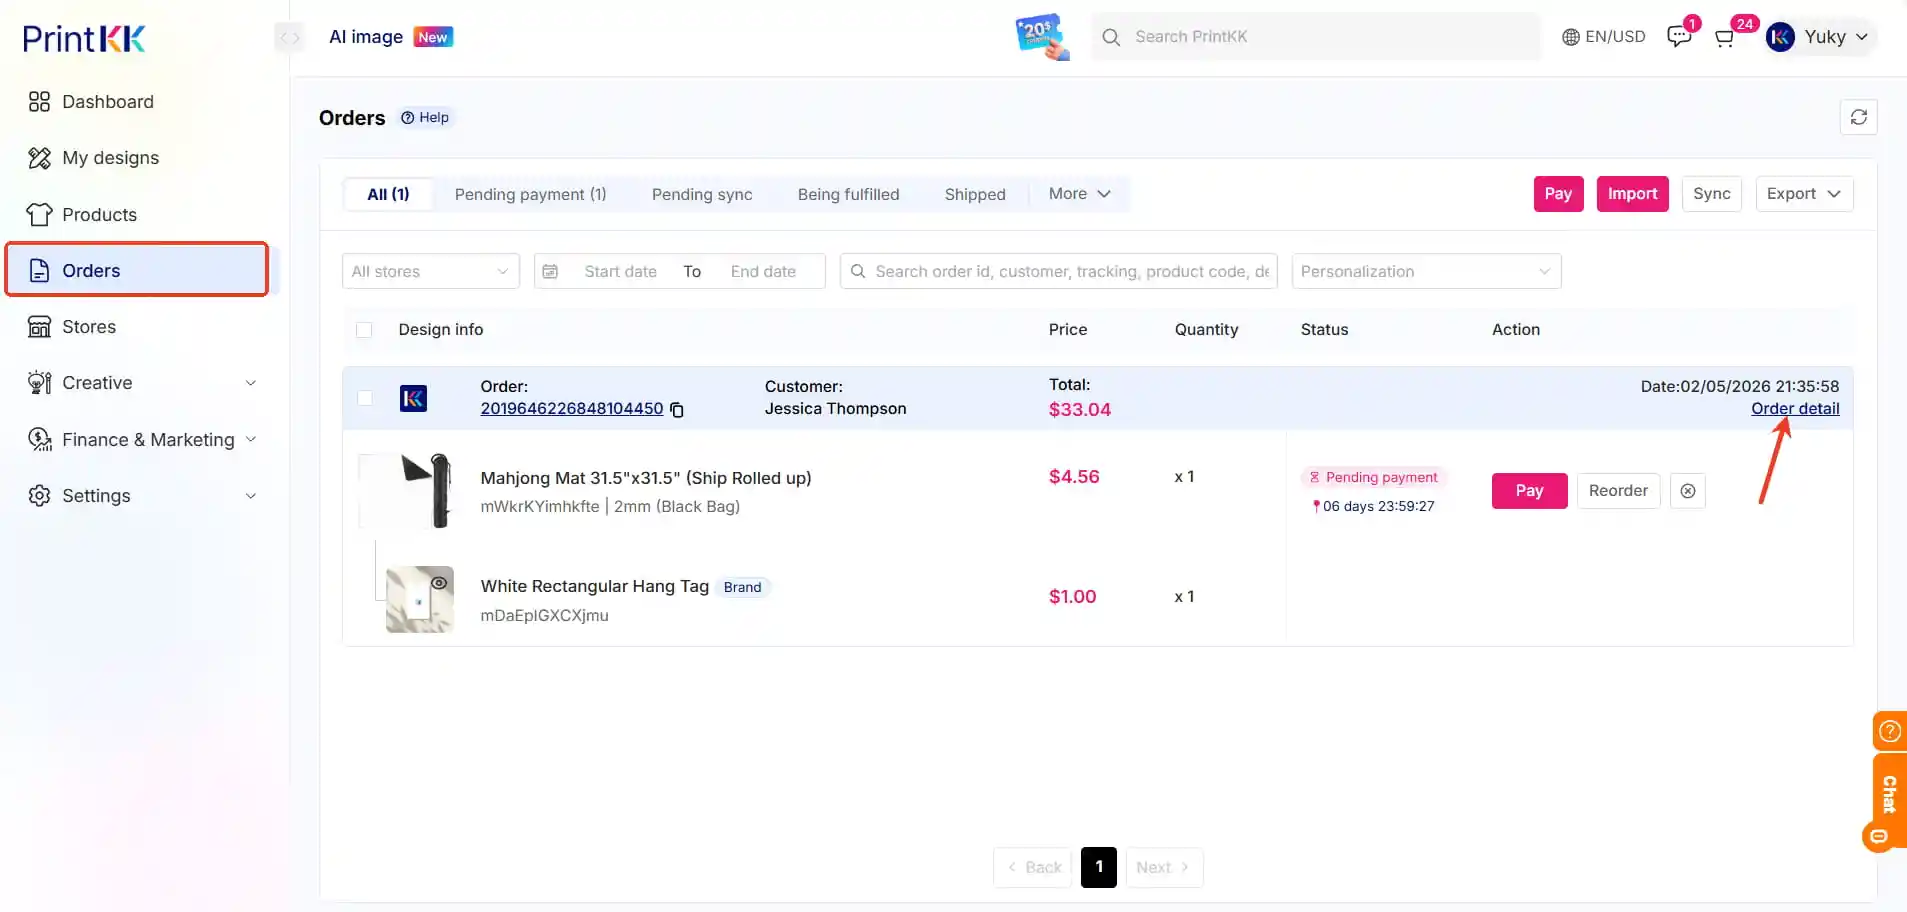Screen dimensions: 1907x912
Task: Check the checkbox on Jessica Thompson's order
Action: pyautogui.click(x=365, y=398)
